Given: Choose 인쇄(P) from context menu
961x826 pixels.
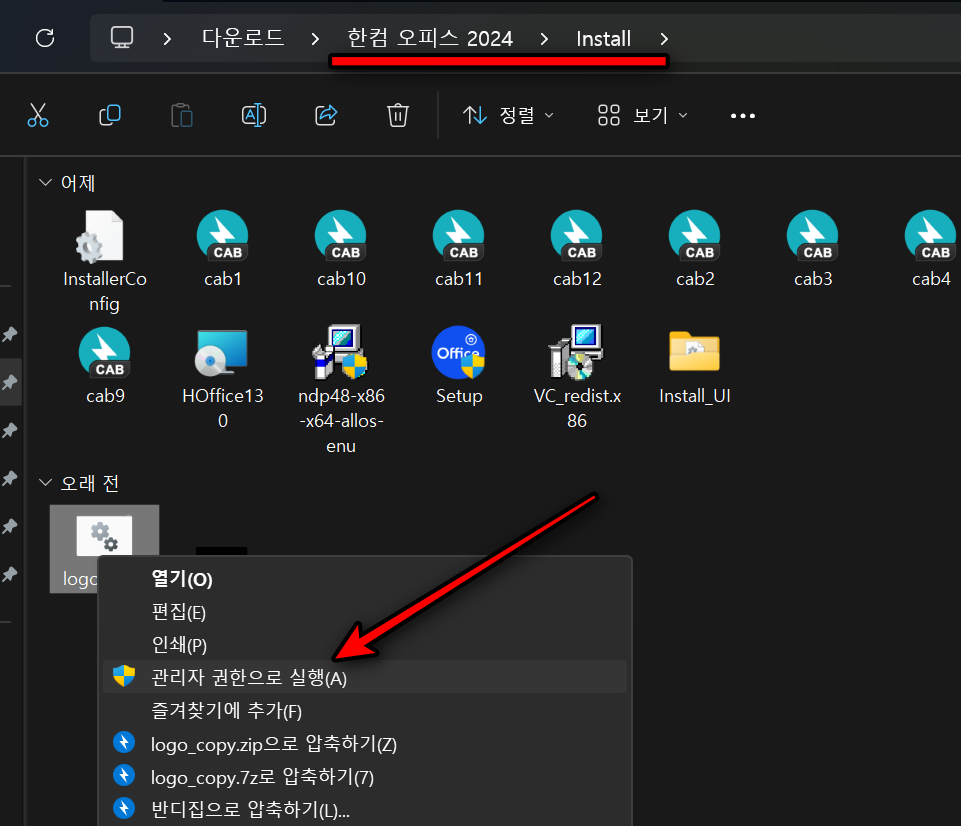Looking at the screenshot, I should click(x=365, y=644).
